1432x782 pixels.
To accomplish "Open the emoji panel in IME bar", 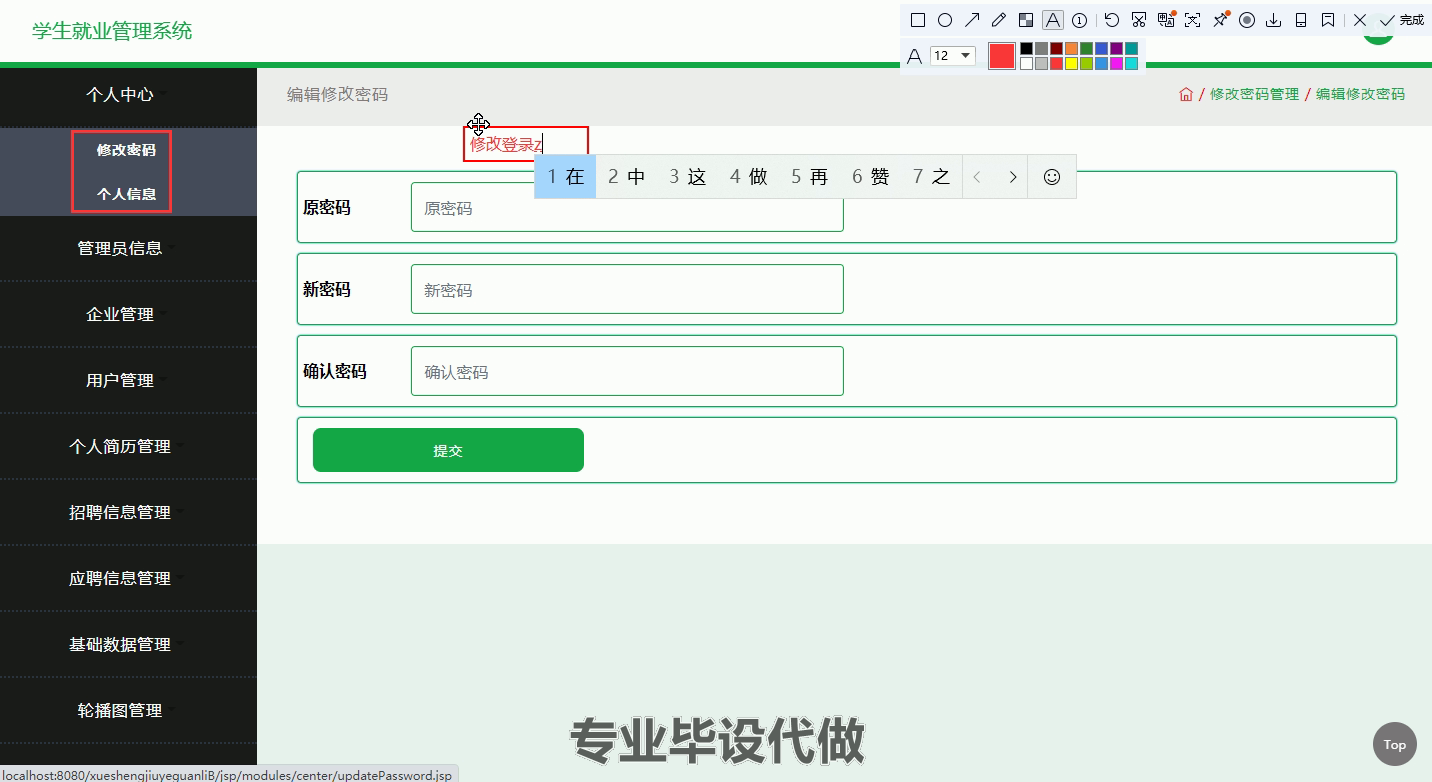I will pos(1052,177).
